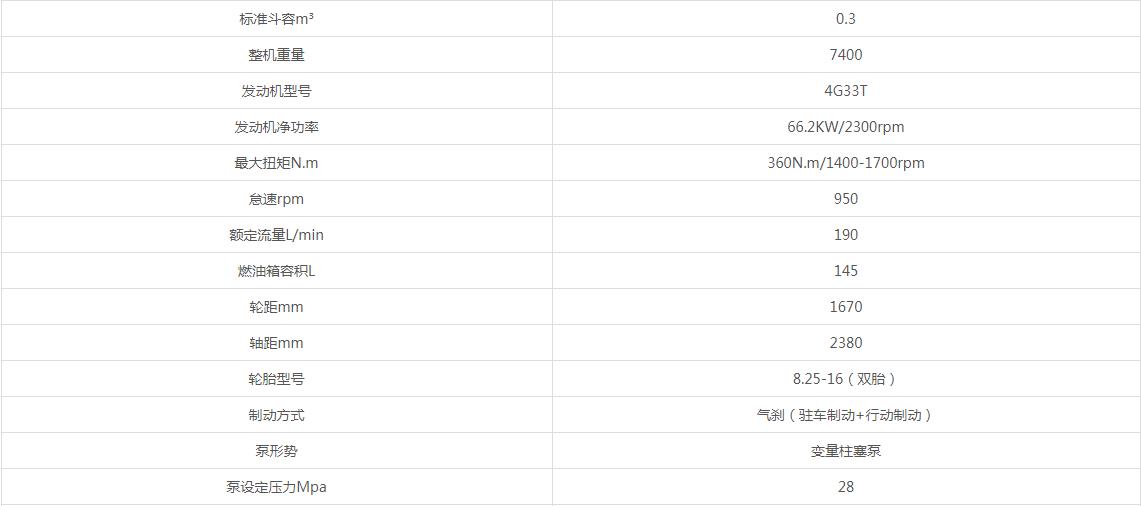This screenshot has height=506, width=1141.
Task: Click the 额定流量L/min label
Action: tap(277, 235)
